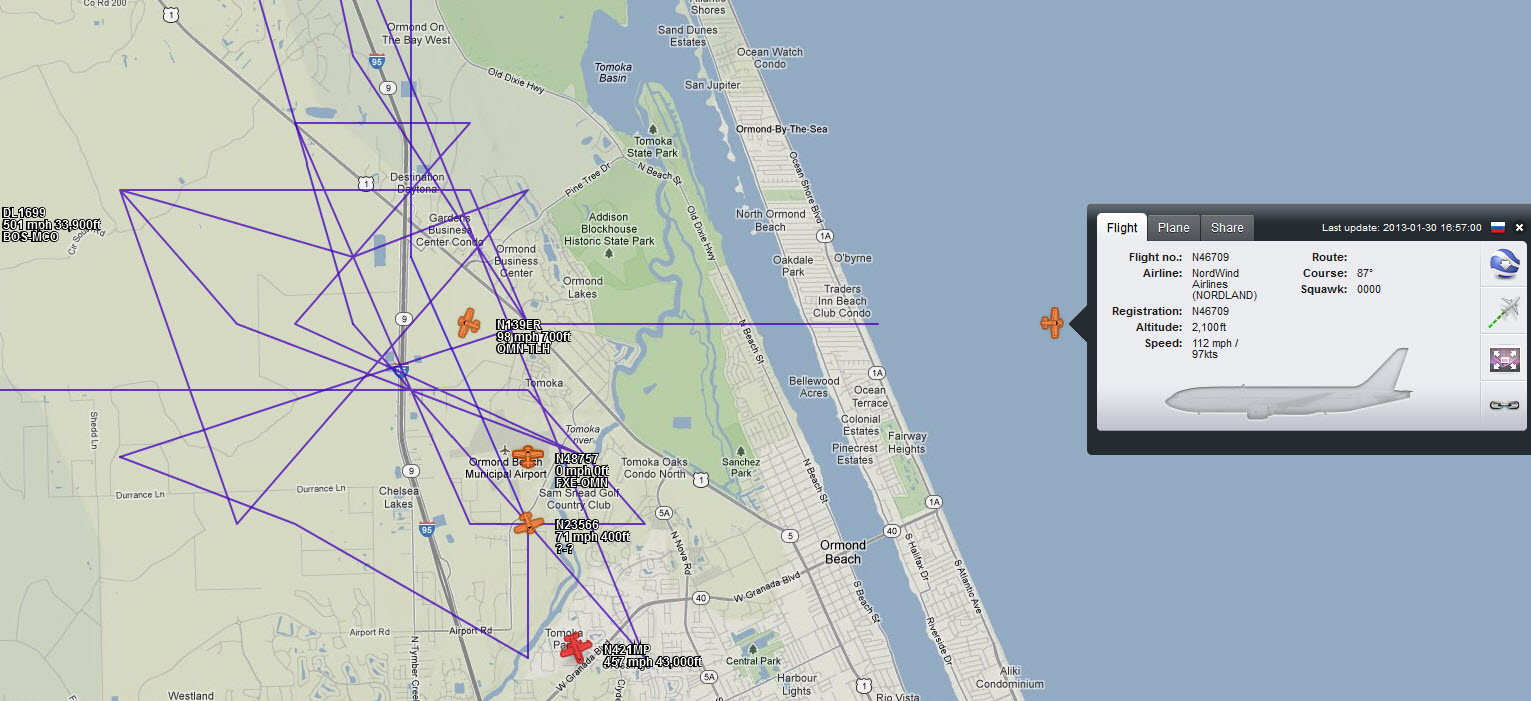Select the orange N139ER aircraft icon

click(x=468, y=323)
